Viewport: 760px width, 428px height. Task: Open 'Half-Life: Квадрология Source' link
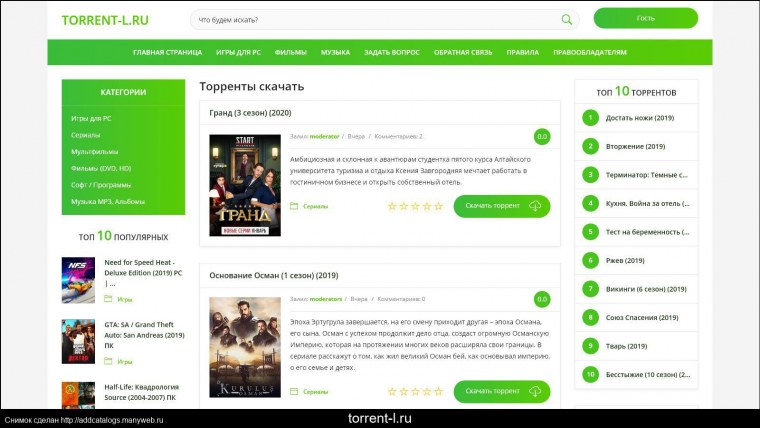(142, 392)
